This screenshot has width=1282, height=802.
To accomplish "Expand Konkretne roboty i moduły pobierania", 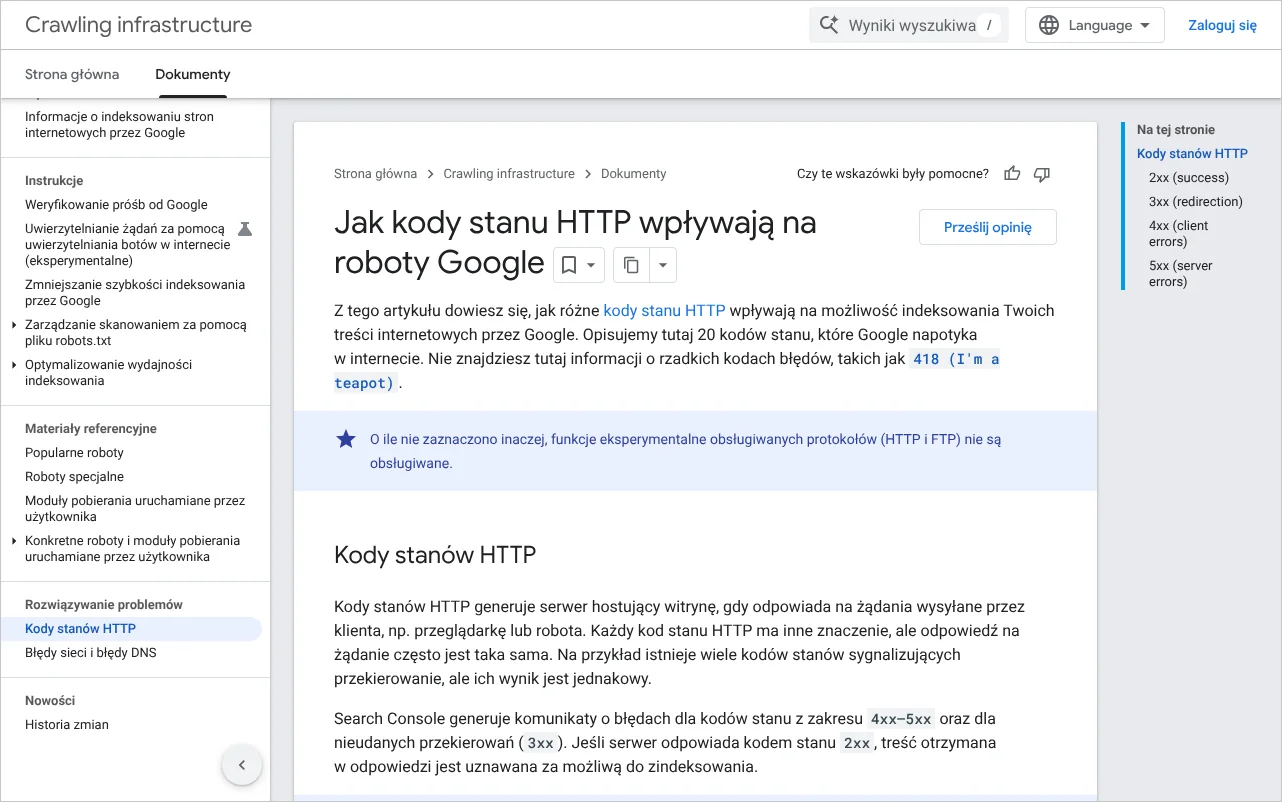I will click(x=14, y=541).
